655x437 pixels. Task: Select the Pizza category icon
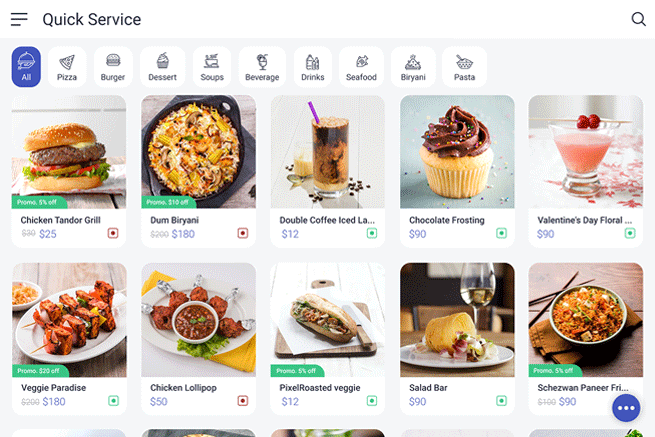click(x=67, y=62)
